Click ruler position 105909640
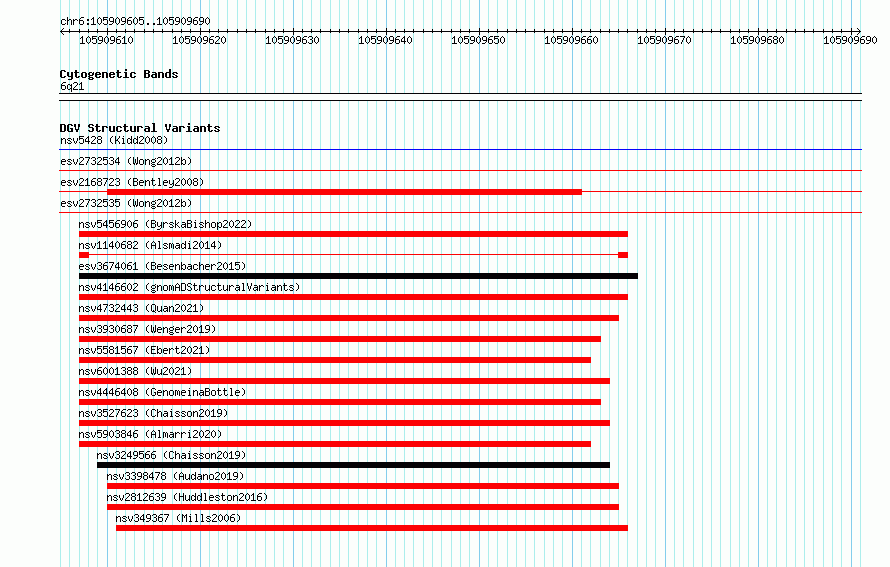 click(385, 40)
